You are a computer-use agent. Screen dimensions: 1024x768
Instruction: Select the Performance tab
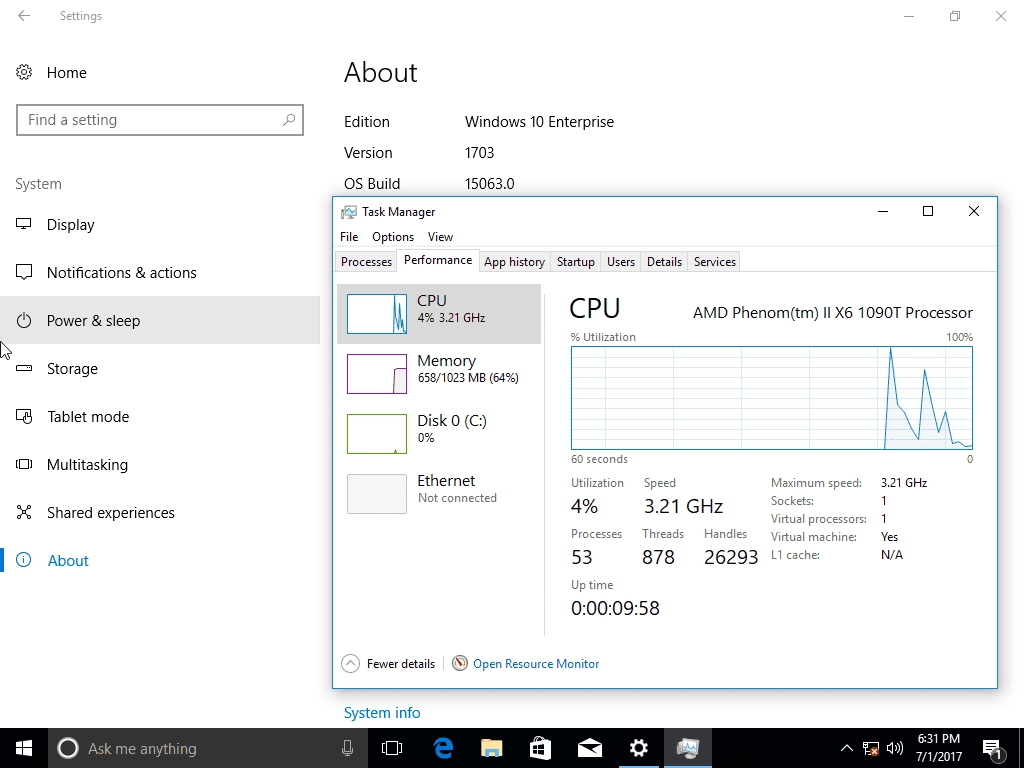[438, 261]
